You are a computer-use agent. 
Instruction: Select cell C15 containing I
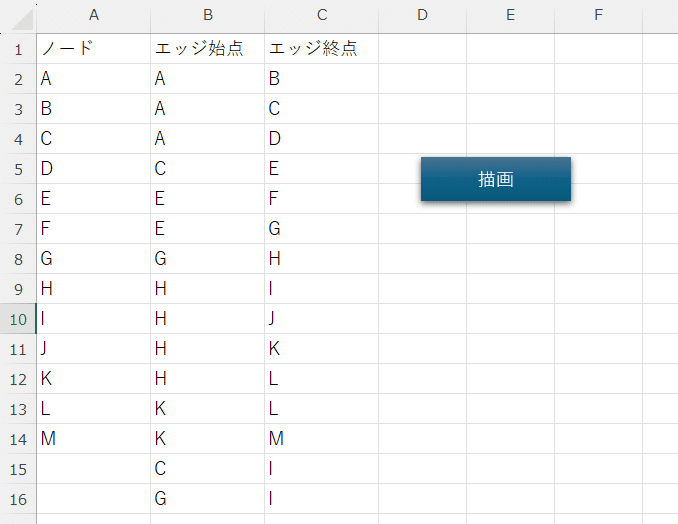point(322,469)
